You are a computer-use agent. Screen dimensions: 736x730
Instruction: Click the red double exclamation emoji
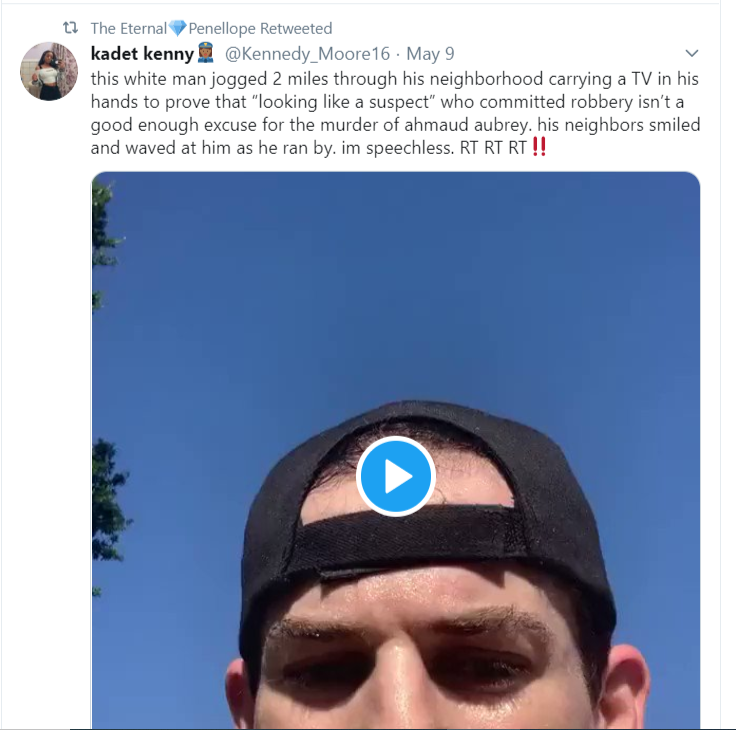tap(539, 147)
